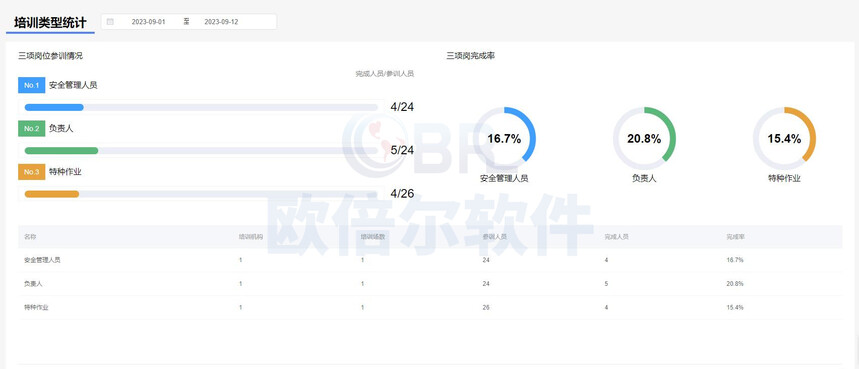
Task: Click the 5 完成人员 cell for 负责人
Action: (x=606, y=284)
